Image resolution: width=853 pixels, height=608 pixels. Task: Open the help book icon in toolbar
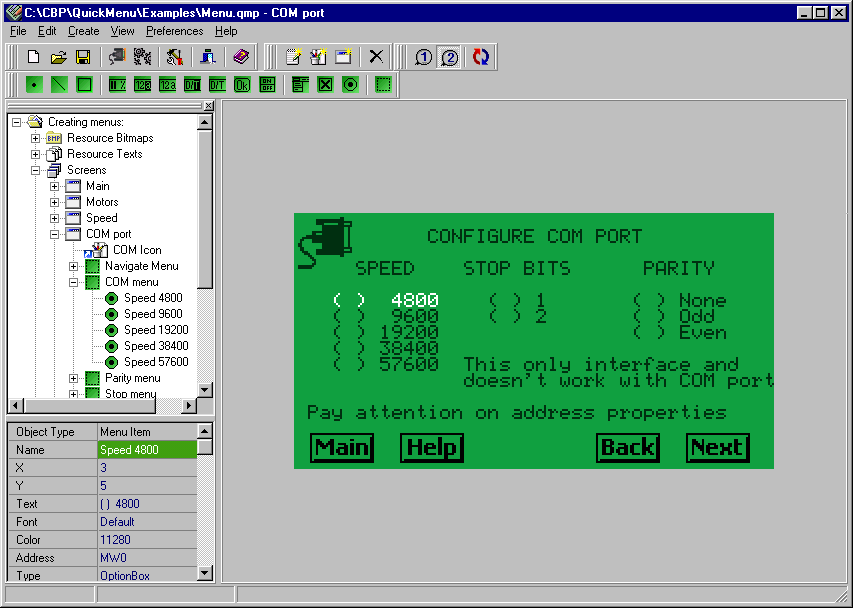(241, 57)
